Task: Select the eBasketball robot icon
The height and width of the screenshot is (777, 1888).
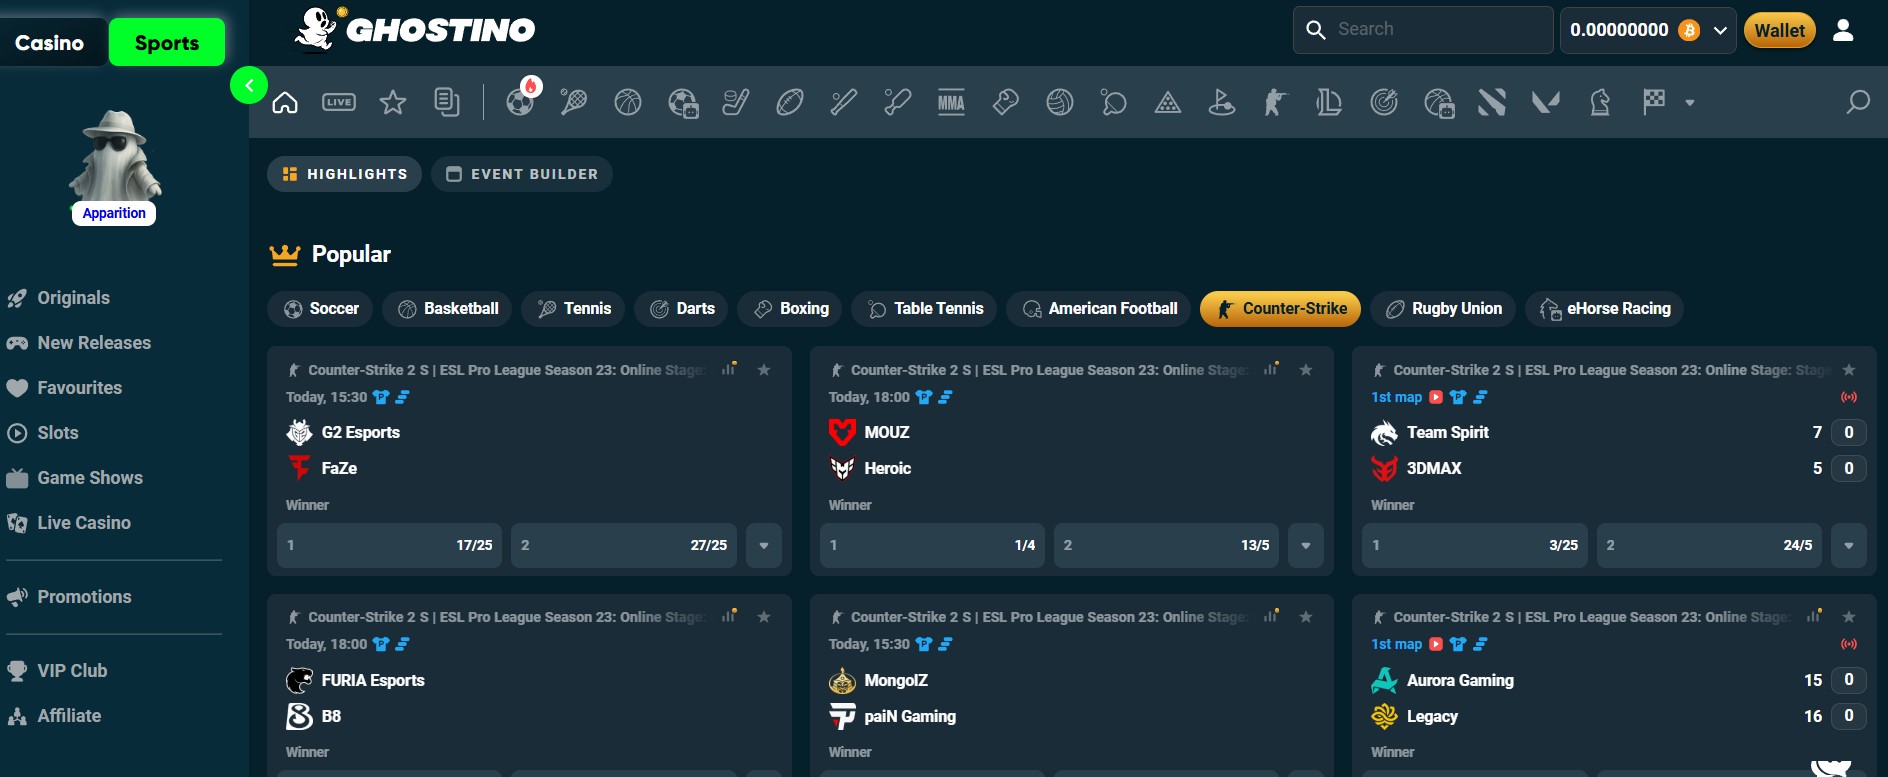Action: point(1439,103)
